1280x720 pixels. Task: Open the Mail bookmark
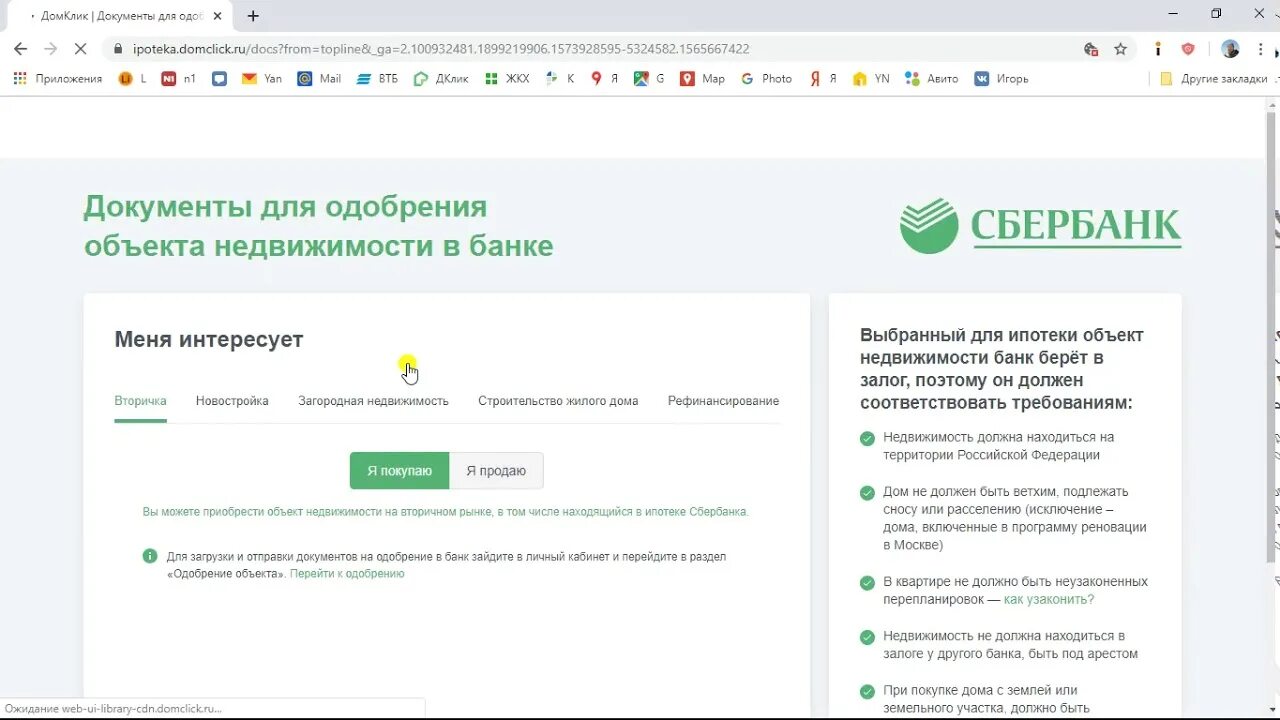click(x=319, y=78)
